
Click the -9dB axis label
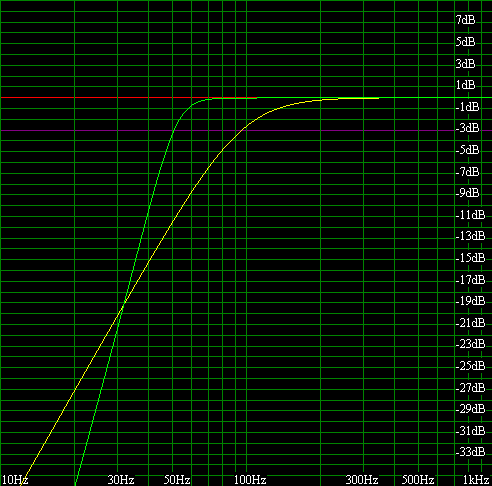coord(467,193)
